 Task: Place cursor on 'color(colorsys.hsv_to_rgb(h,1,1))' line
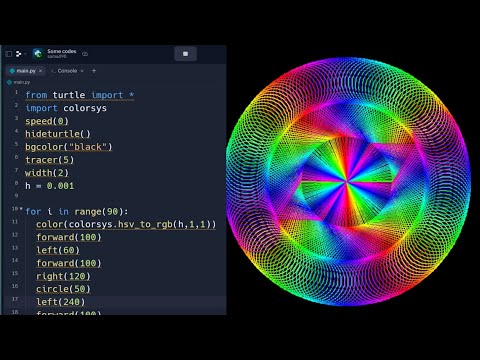126,224
